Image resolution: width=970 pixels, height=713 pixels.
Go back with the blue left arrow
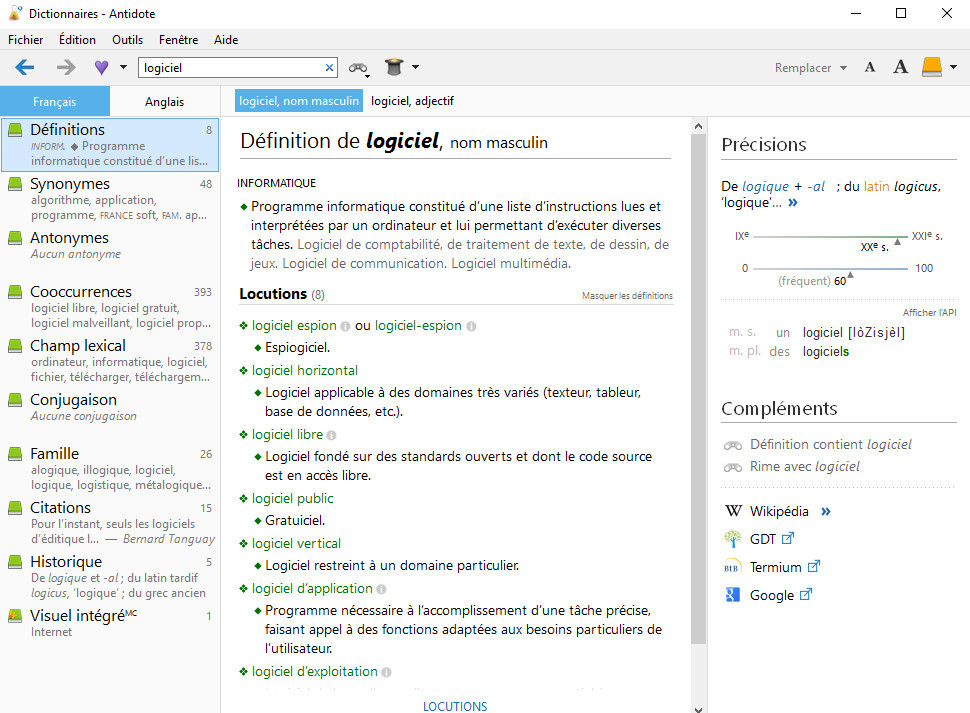pos(25,67)
